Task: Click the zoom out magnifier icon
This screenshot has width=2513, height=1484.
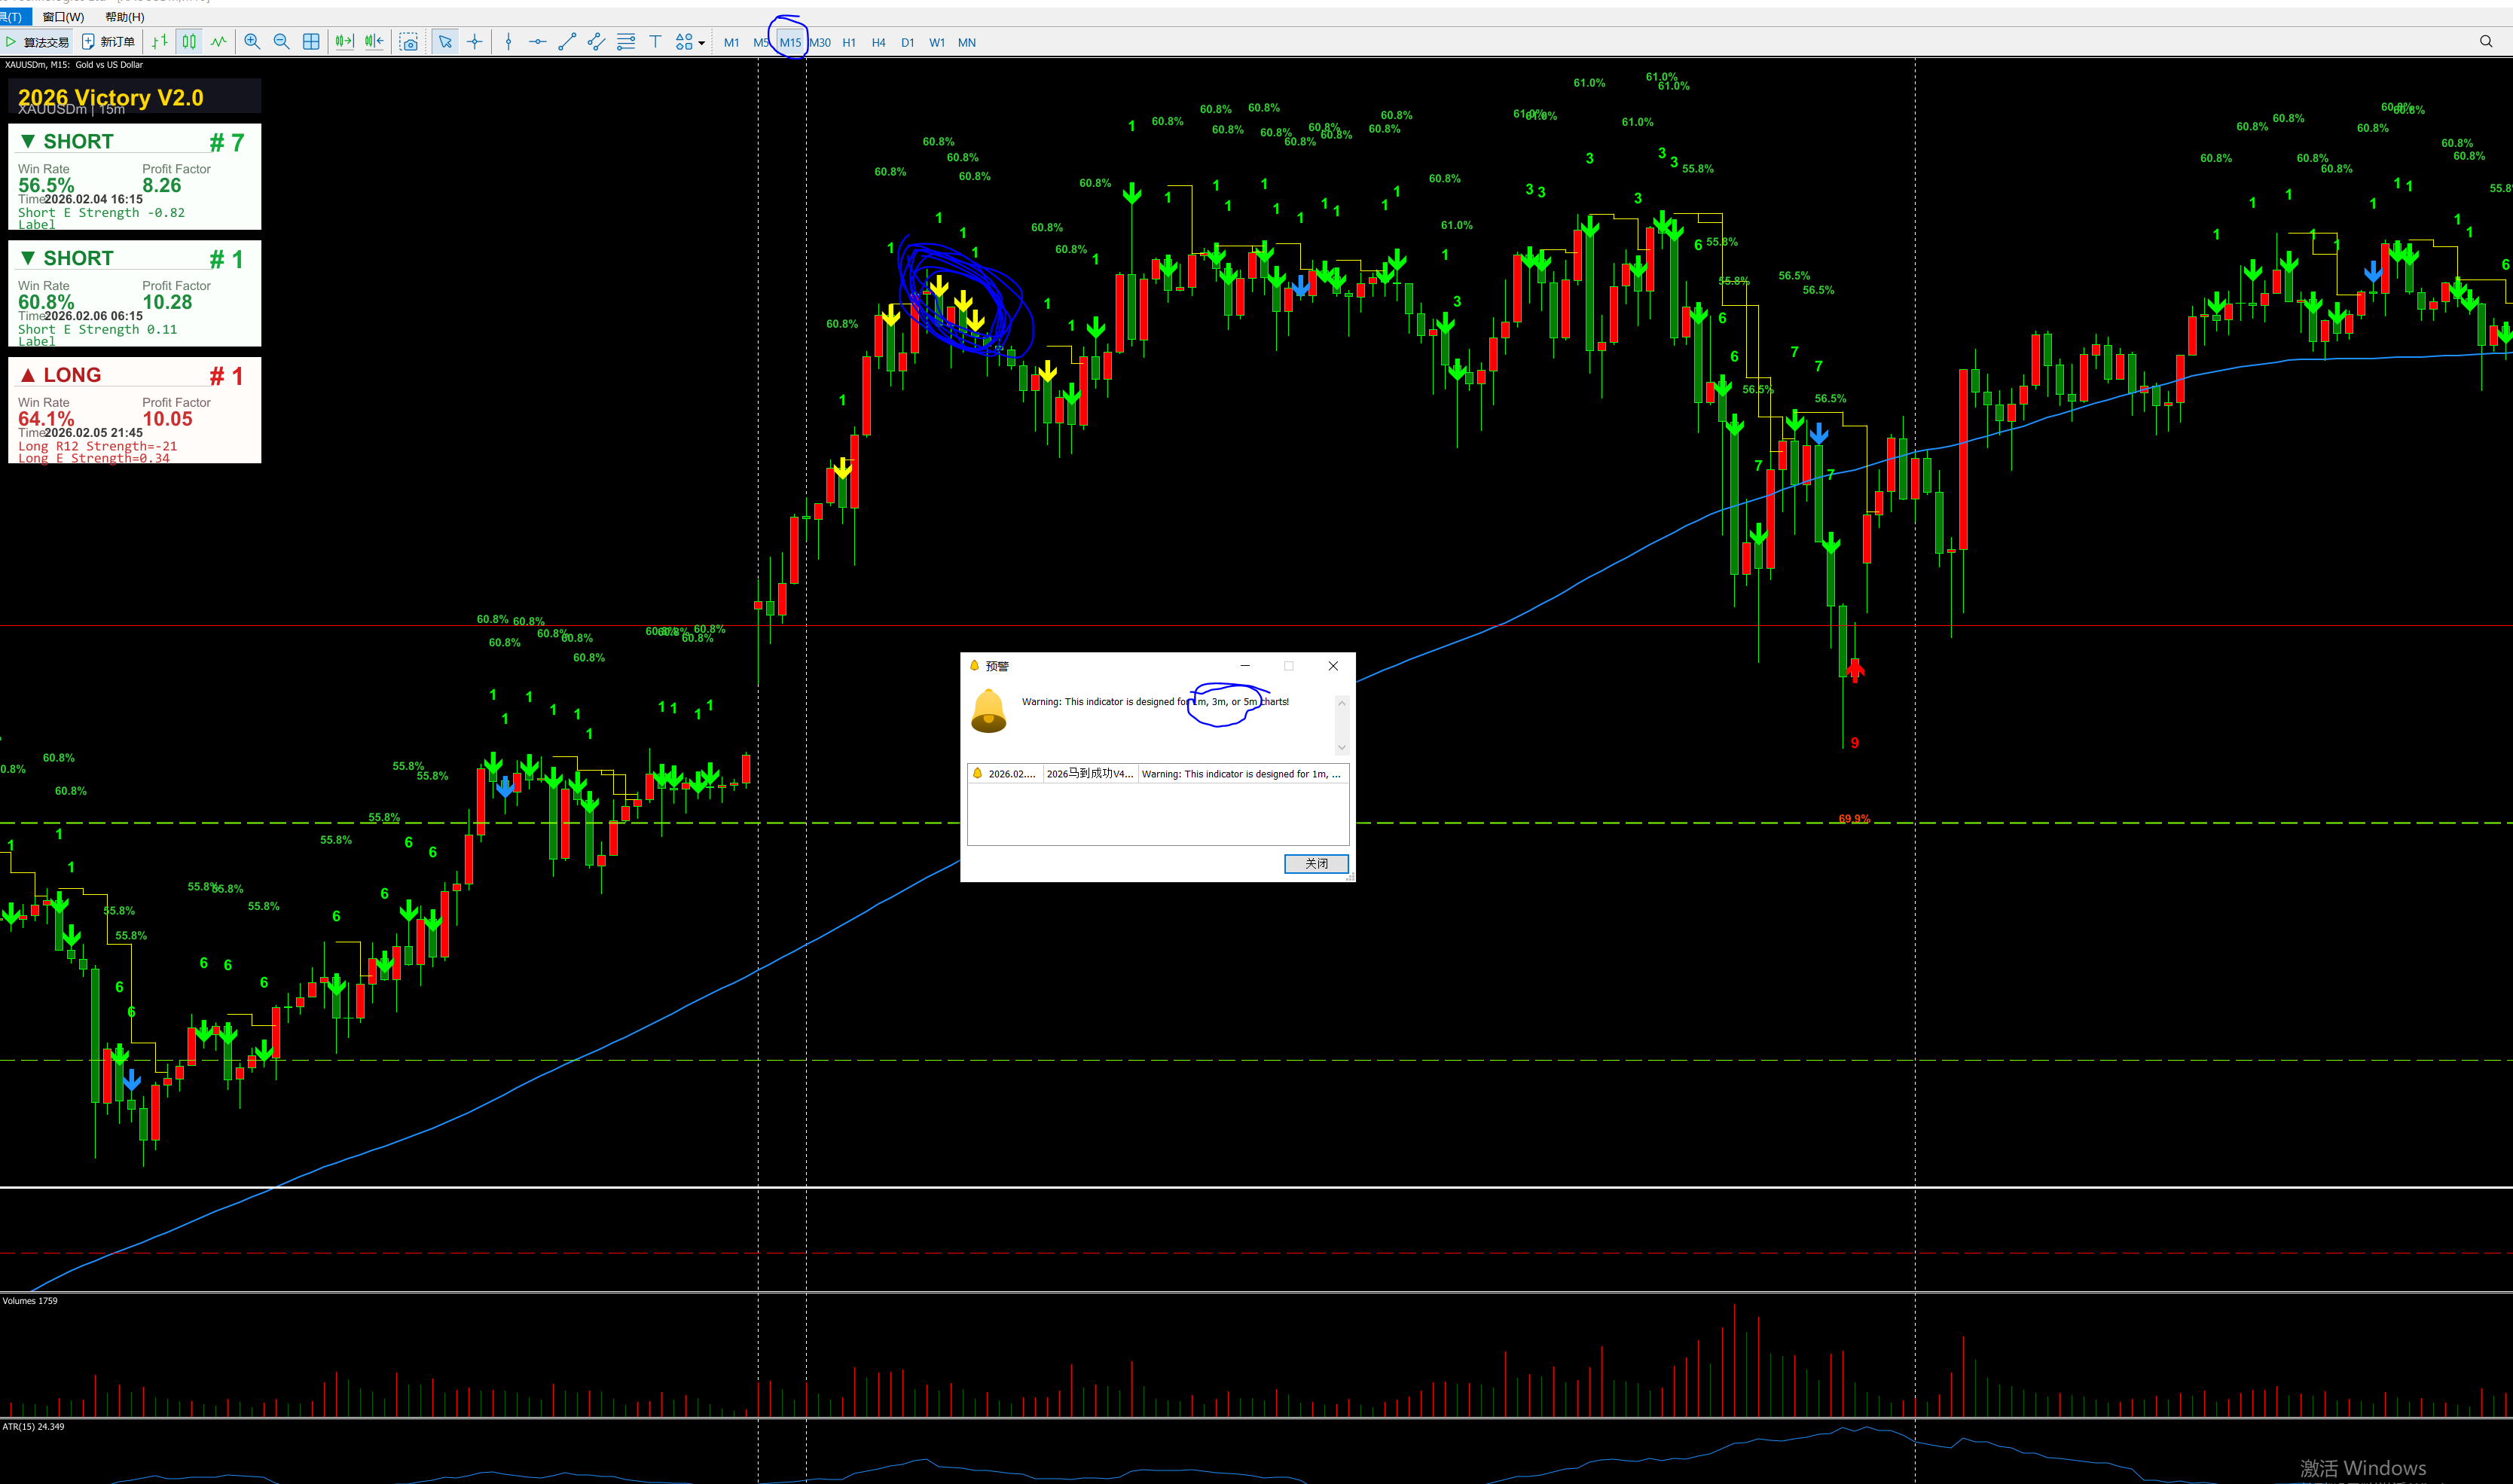Action: (x=282, y=42)
